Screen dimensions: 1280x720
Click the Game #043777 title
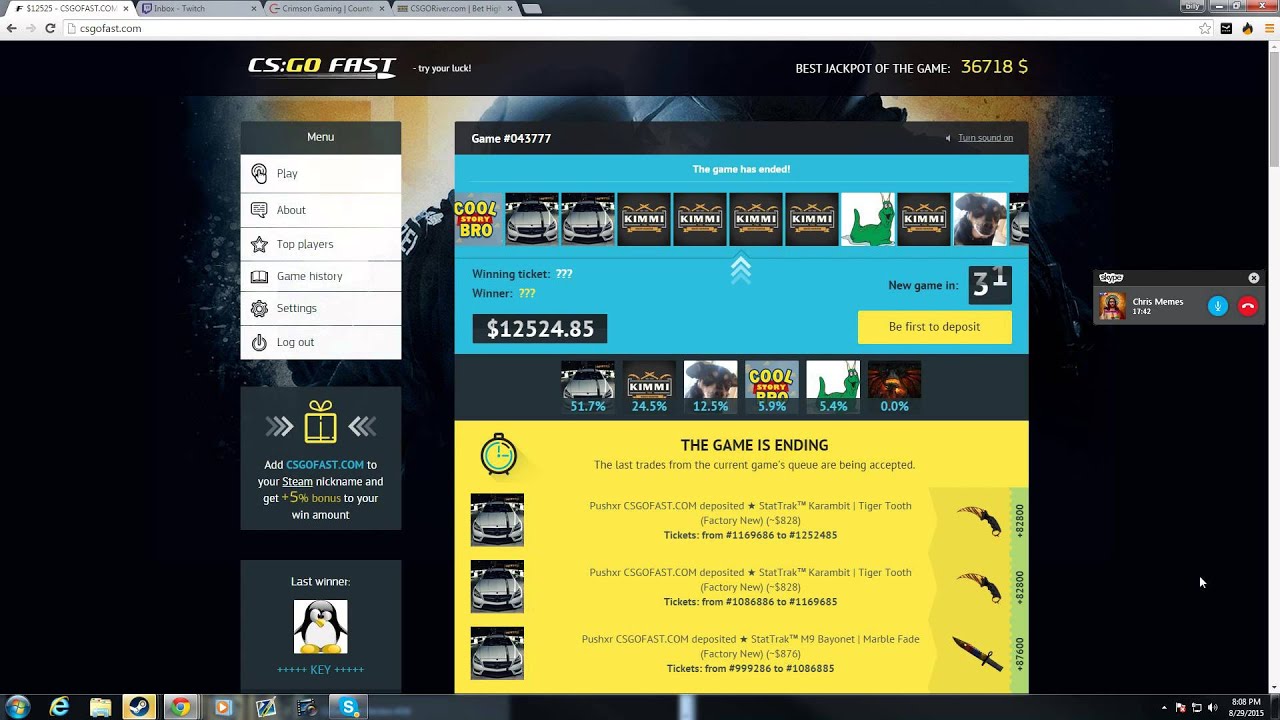(511, 139)
